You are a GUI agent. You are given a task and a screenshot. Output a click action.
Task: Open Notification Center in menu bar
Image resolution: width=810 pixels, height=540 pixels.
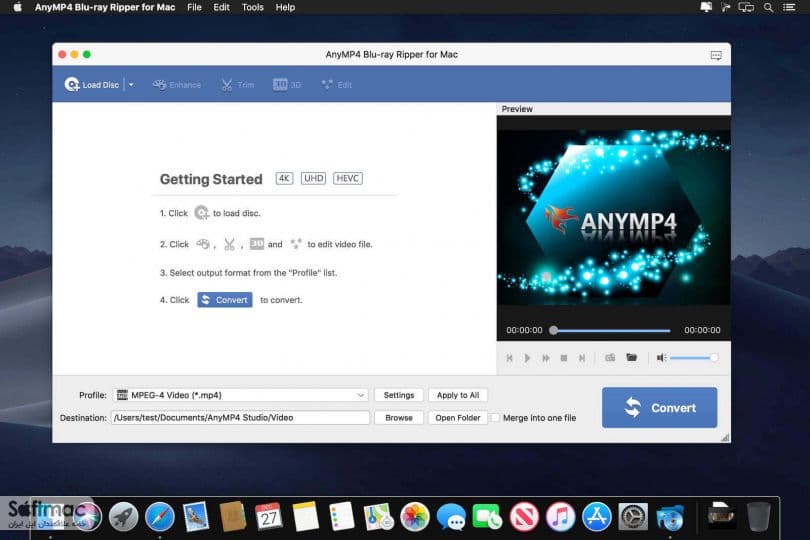point(789,7)
